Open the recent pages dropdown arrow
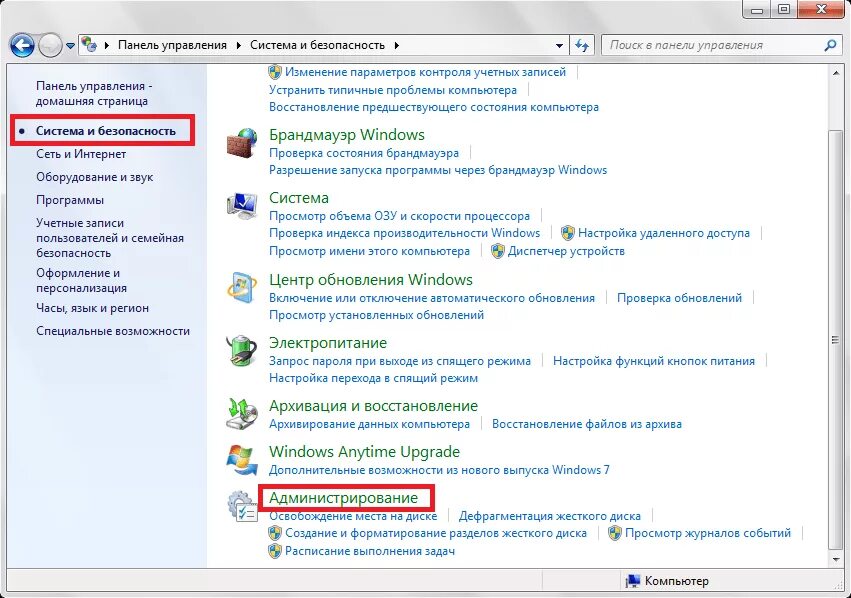The image size is (851, 598). tap(71, 46)
